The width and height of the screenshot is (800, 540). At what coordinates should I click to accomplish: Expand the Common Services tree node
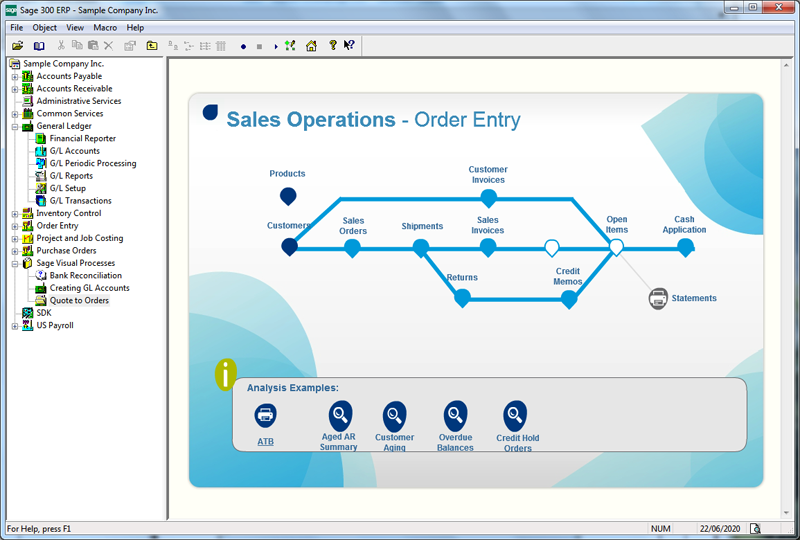pyautogui.click(x=15, y=114)
